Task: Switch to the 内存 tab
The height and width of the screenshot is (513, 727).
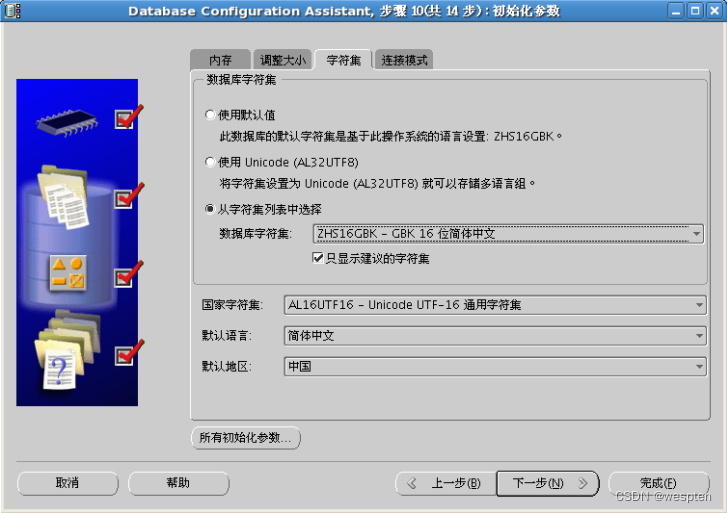Action: point(220,60)
